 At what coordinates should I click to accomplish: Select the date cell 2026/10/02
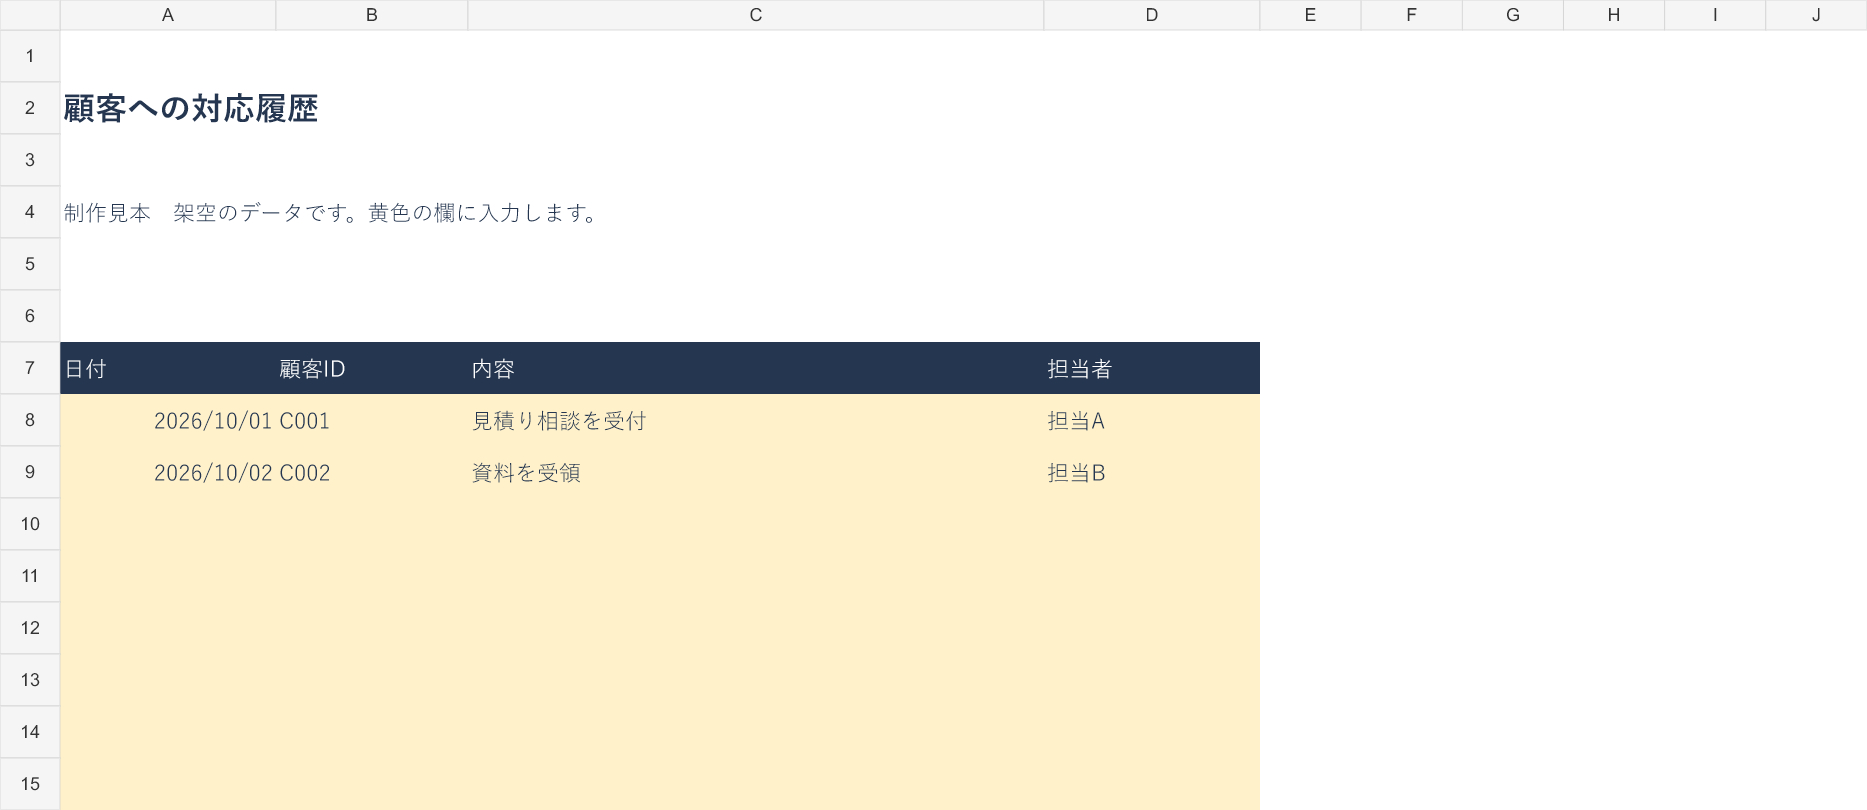coord(168,472)
